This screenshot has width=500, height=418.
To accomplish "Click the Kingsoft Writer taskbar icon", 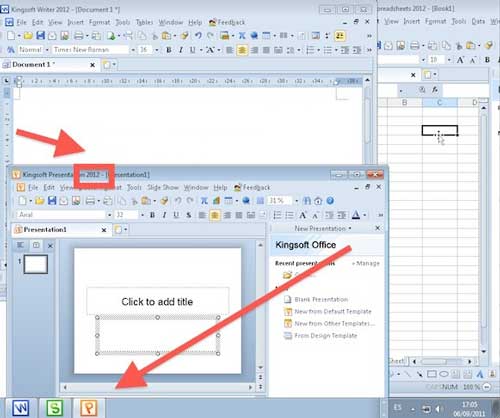I will (x=20, y=407).
